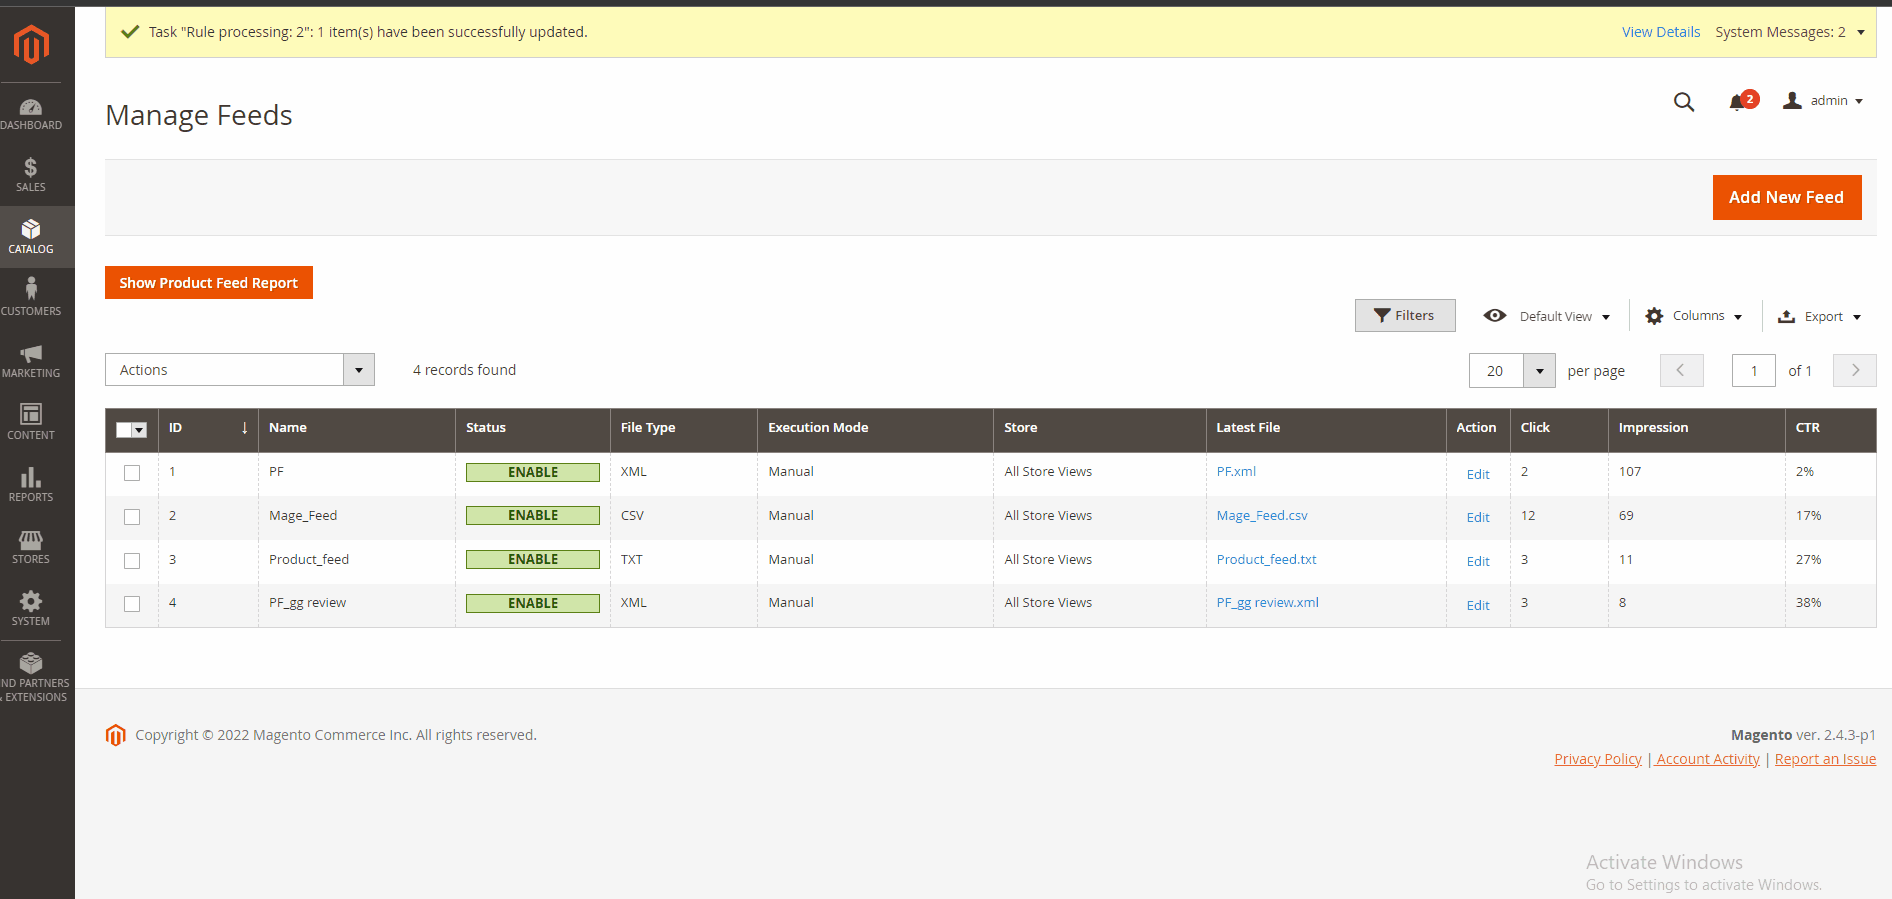Screen dimensions: 1892x899
Task: Expand the Export dropdown
Action: [1820, 317]
